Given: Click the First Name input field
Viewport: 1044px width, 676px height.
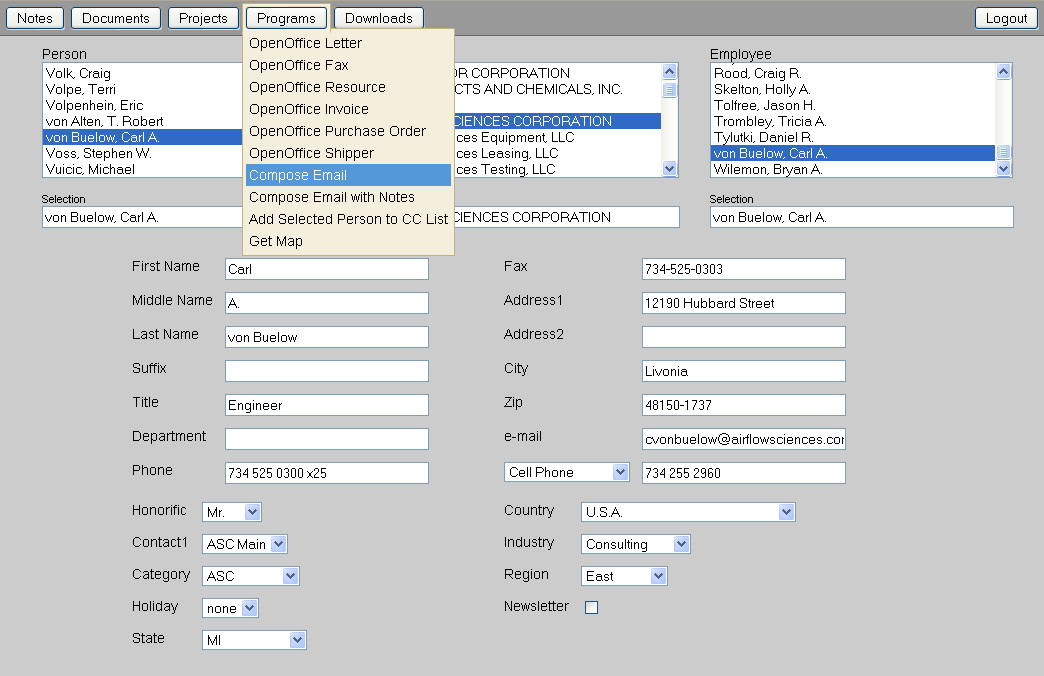Looking at the screenshot, I should (326, 269).
